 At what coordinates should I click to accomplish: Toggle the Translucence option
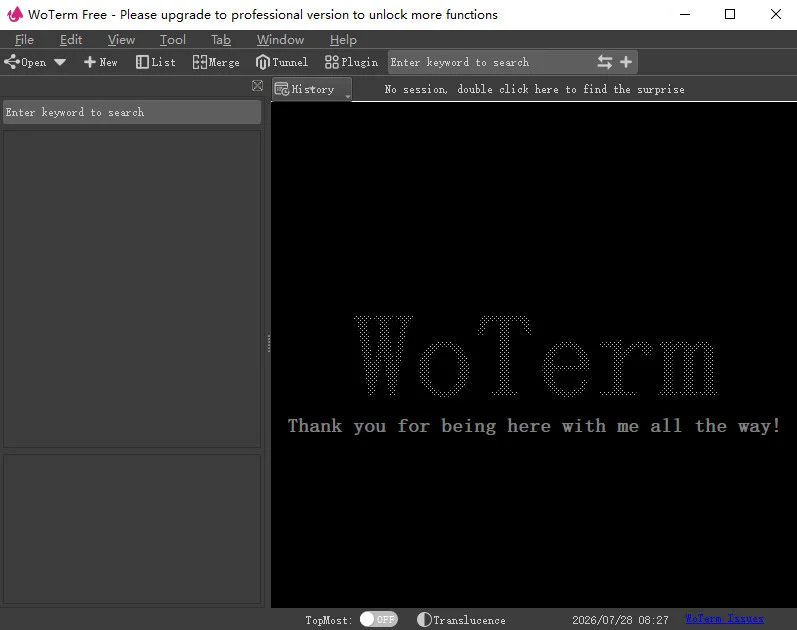click(461, 619)
